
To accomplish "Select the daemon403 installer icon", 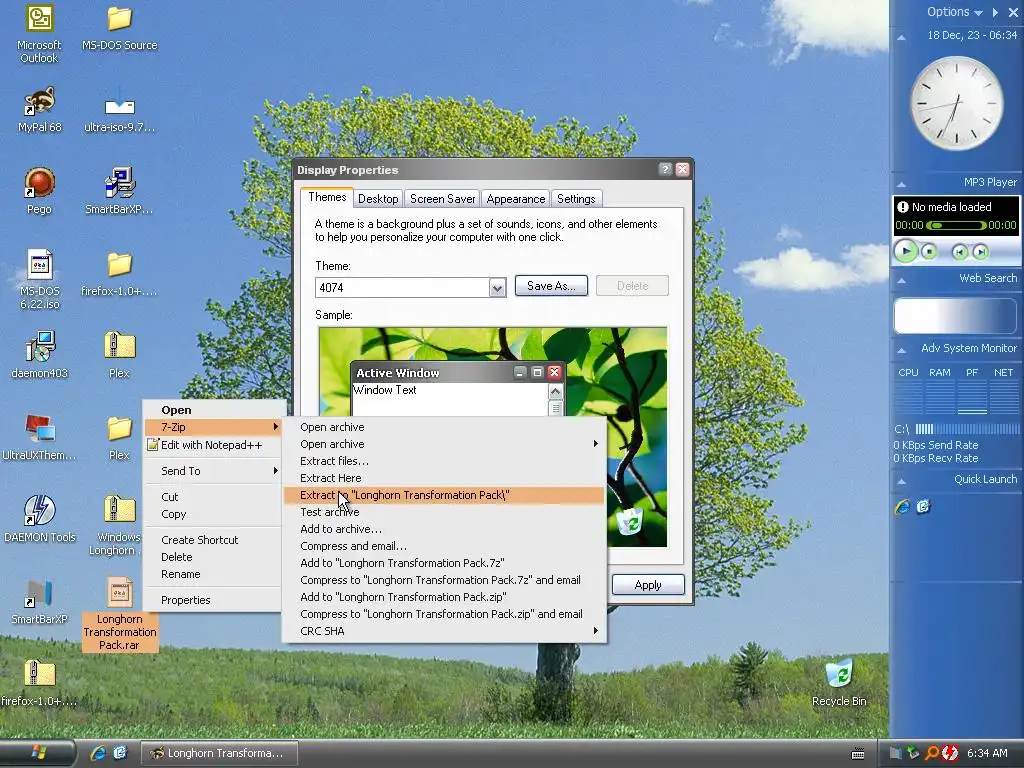I will pyautogui.click(x=39, y=347).
